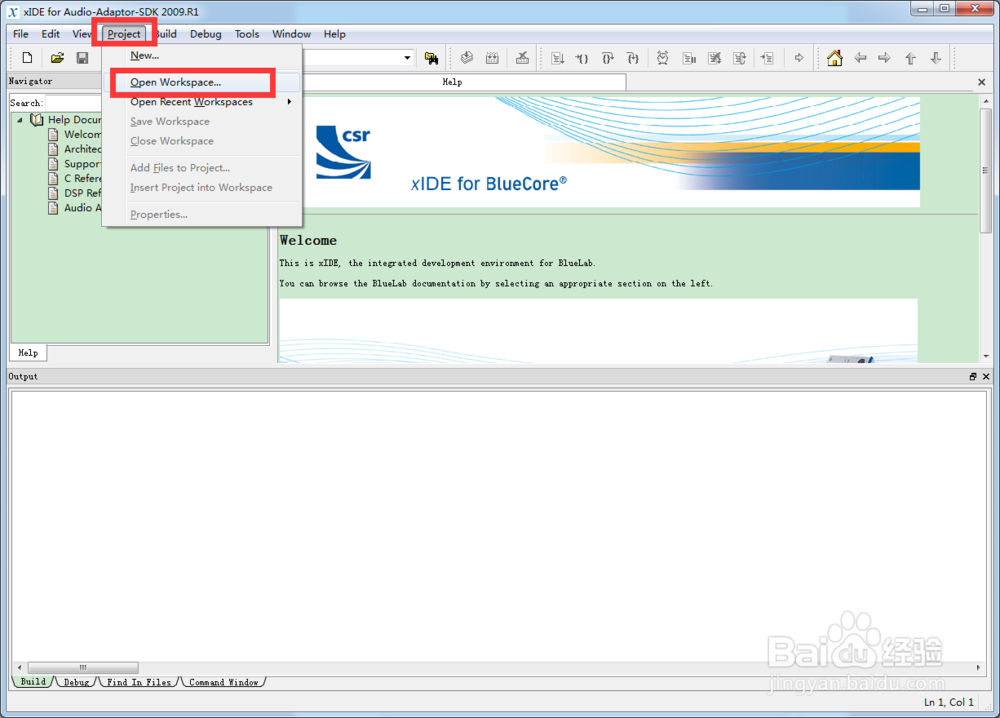Switch to Find In Files tab
The image size is (1000, 718).
pyautogui.click(x=139, y=682)
